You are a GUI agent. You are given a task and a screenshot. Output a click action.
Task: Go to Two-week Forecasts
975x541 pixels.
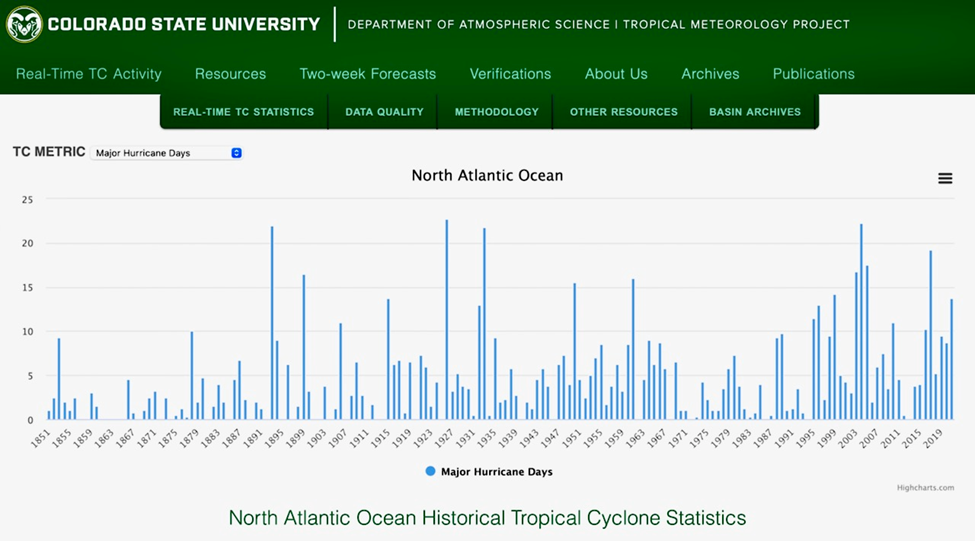pos(367,74)
